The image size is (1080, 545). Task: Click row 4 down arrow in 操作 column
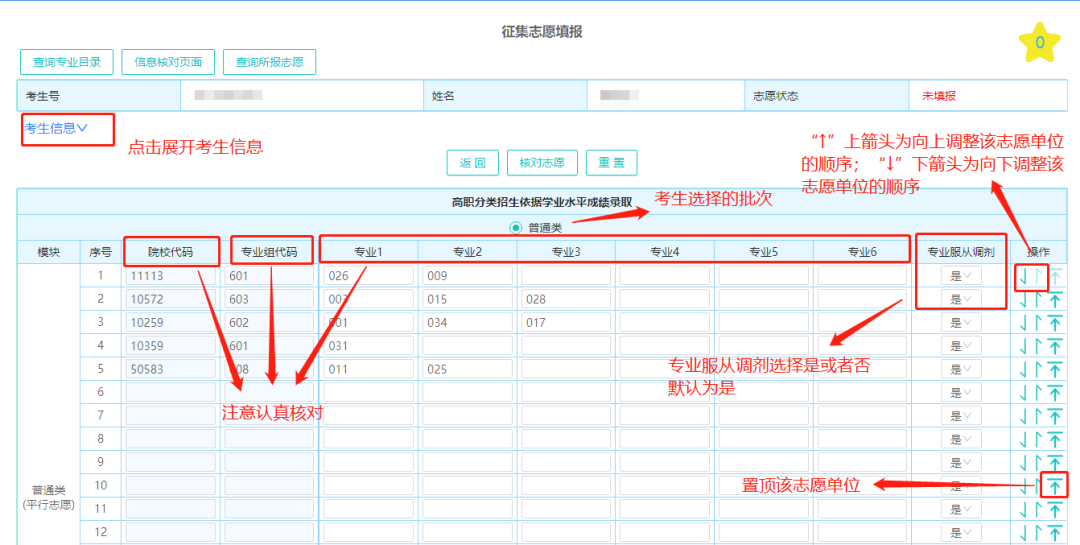(x=1023, y=347)
